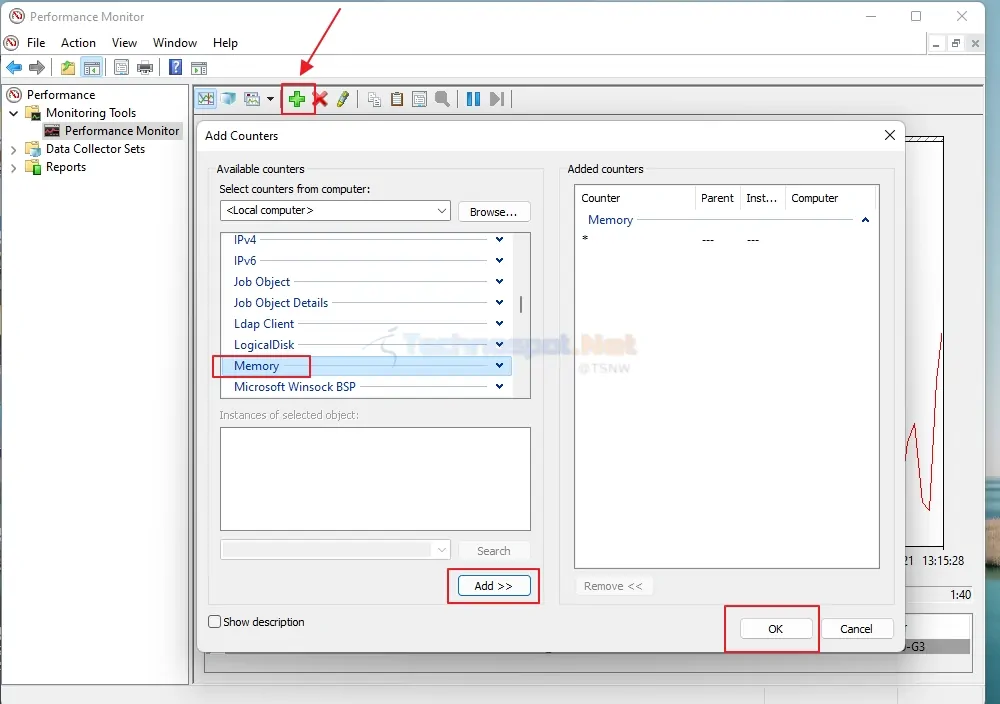This screenshot has width=1000, height=704.
Task: Expand the IPv4 counter group
Action: click(x=499, y=240)
